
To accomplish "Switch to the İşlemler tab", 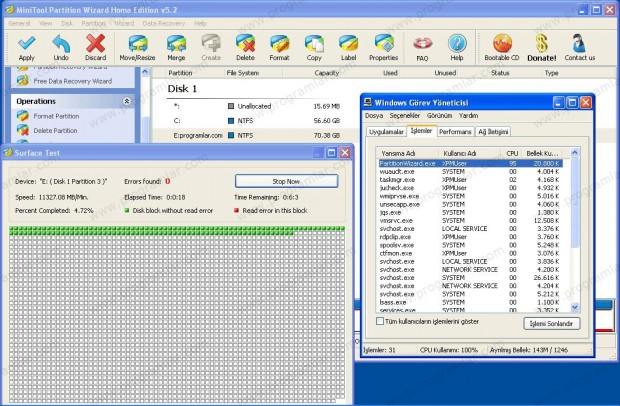I will (422, 131).
